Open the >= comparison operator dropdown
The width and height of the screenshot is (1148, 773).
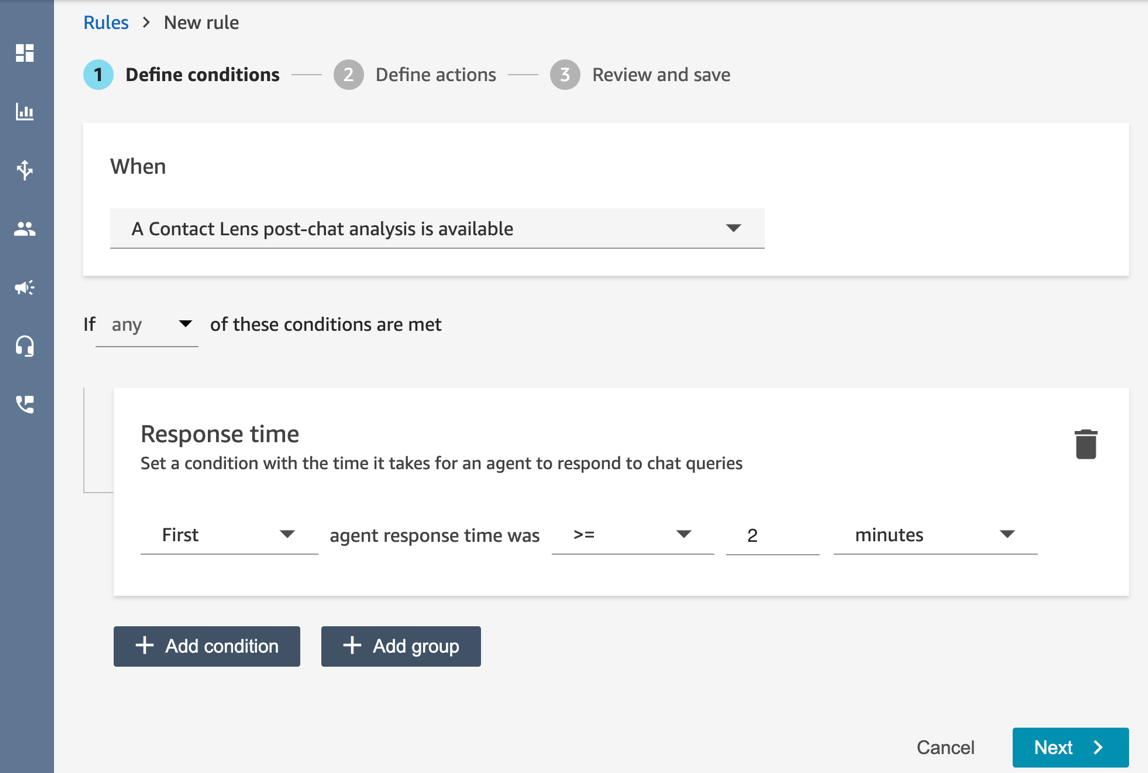click(x=632, y=535)
